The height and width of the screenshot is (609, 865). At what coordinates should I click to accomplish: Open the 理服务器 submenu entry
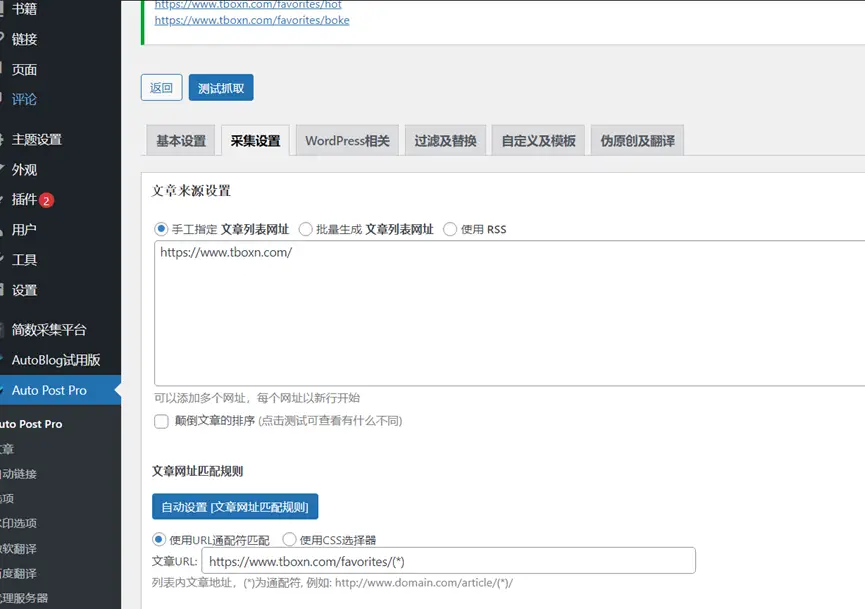pos(24,598)
